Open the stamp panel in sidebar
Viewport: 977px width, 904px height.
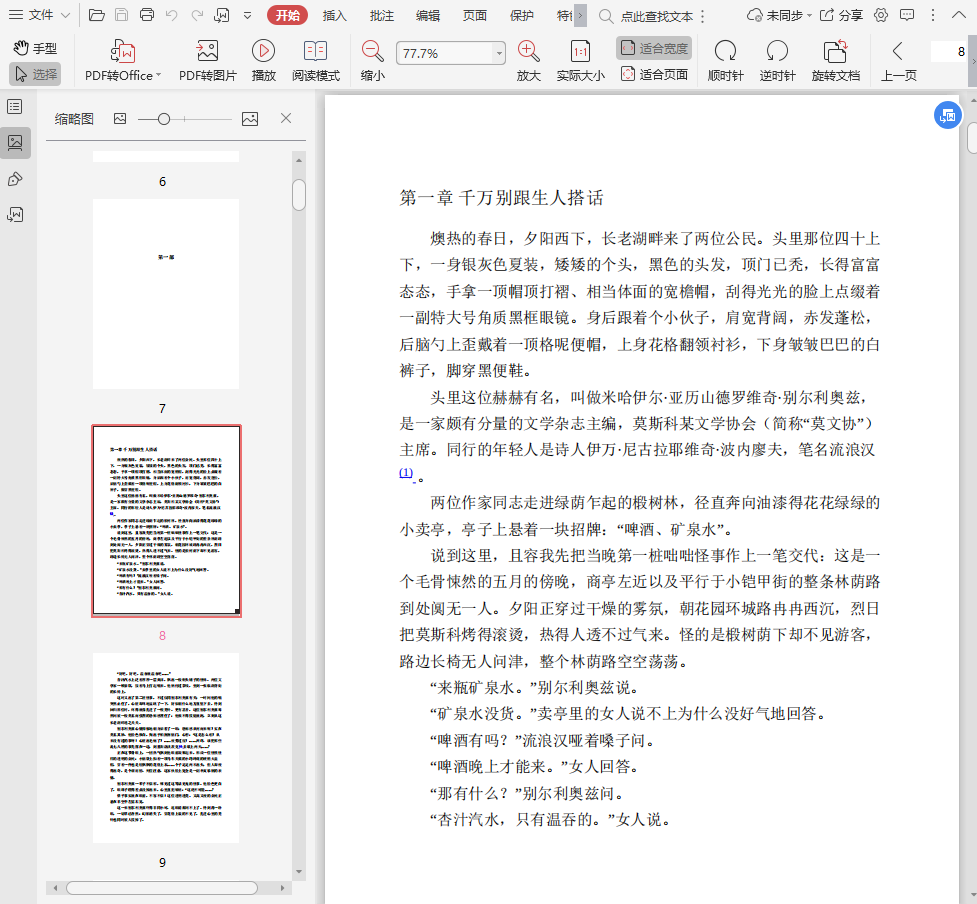point(15,179)
